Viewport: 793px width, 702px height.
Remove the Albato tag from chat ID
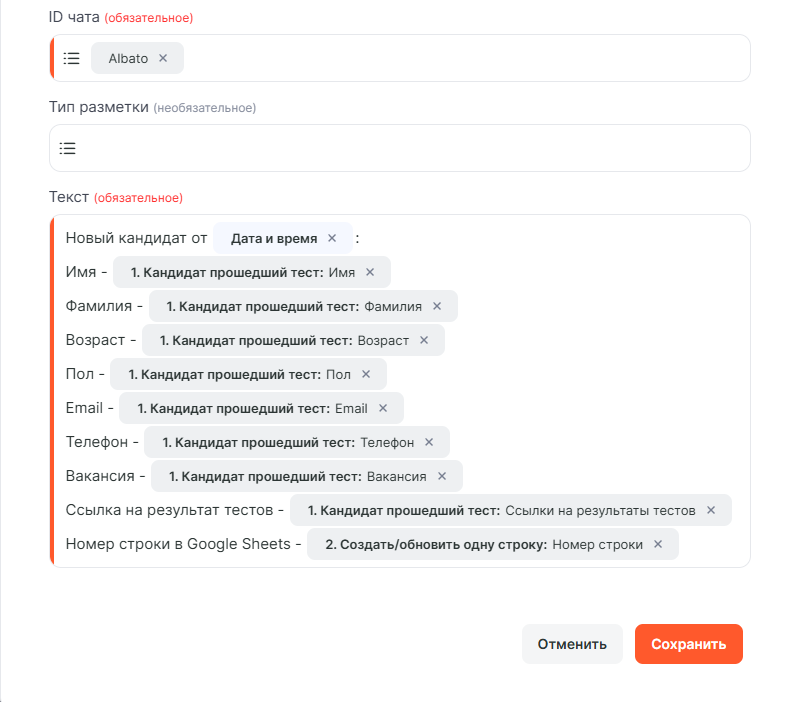pyautogui.click(x=163, y=59)
